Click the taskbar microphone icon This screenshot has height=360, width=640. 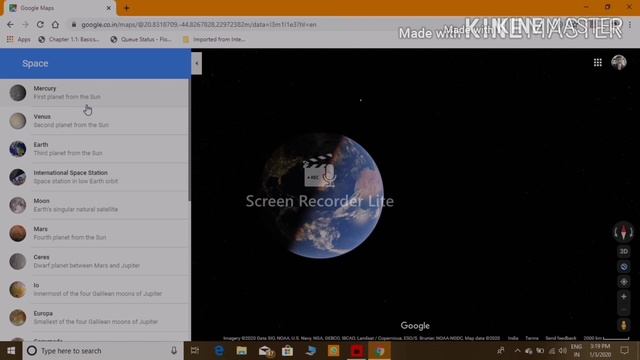coord(174,351)
